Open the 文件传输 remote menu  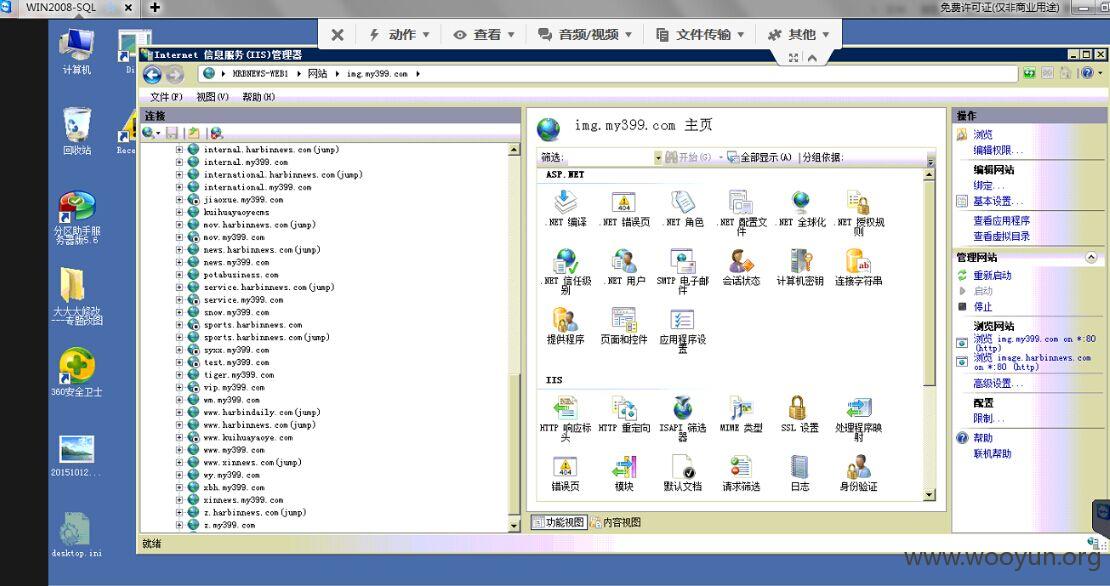pos(700,34)
